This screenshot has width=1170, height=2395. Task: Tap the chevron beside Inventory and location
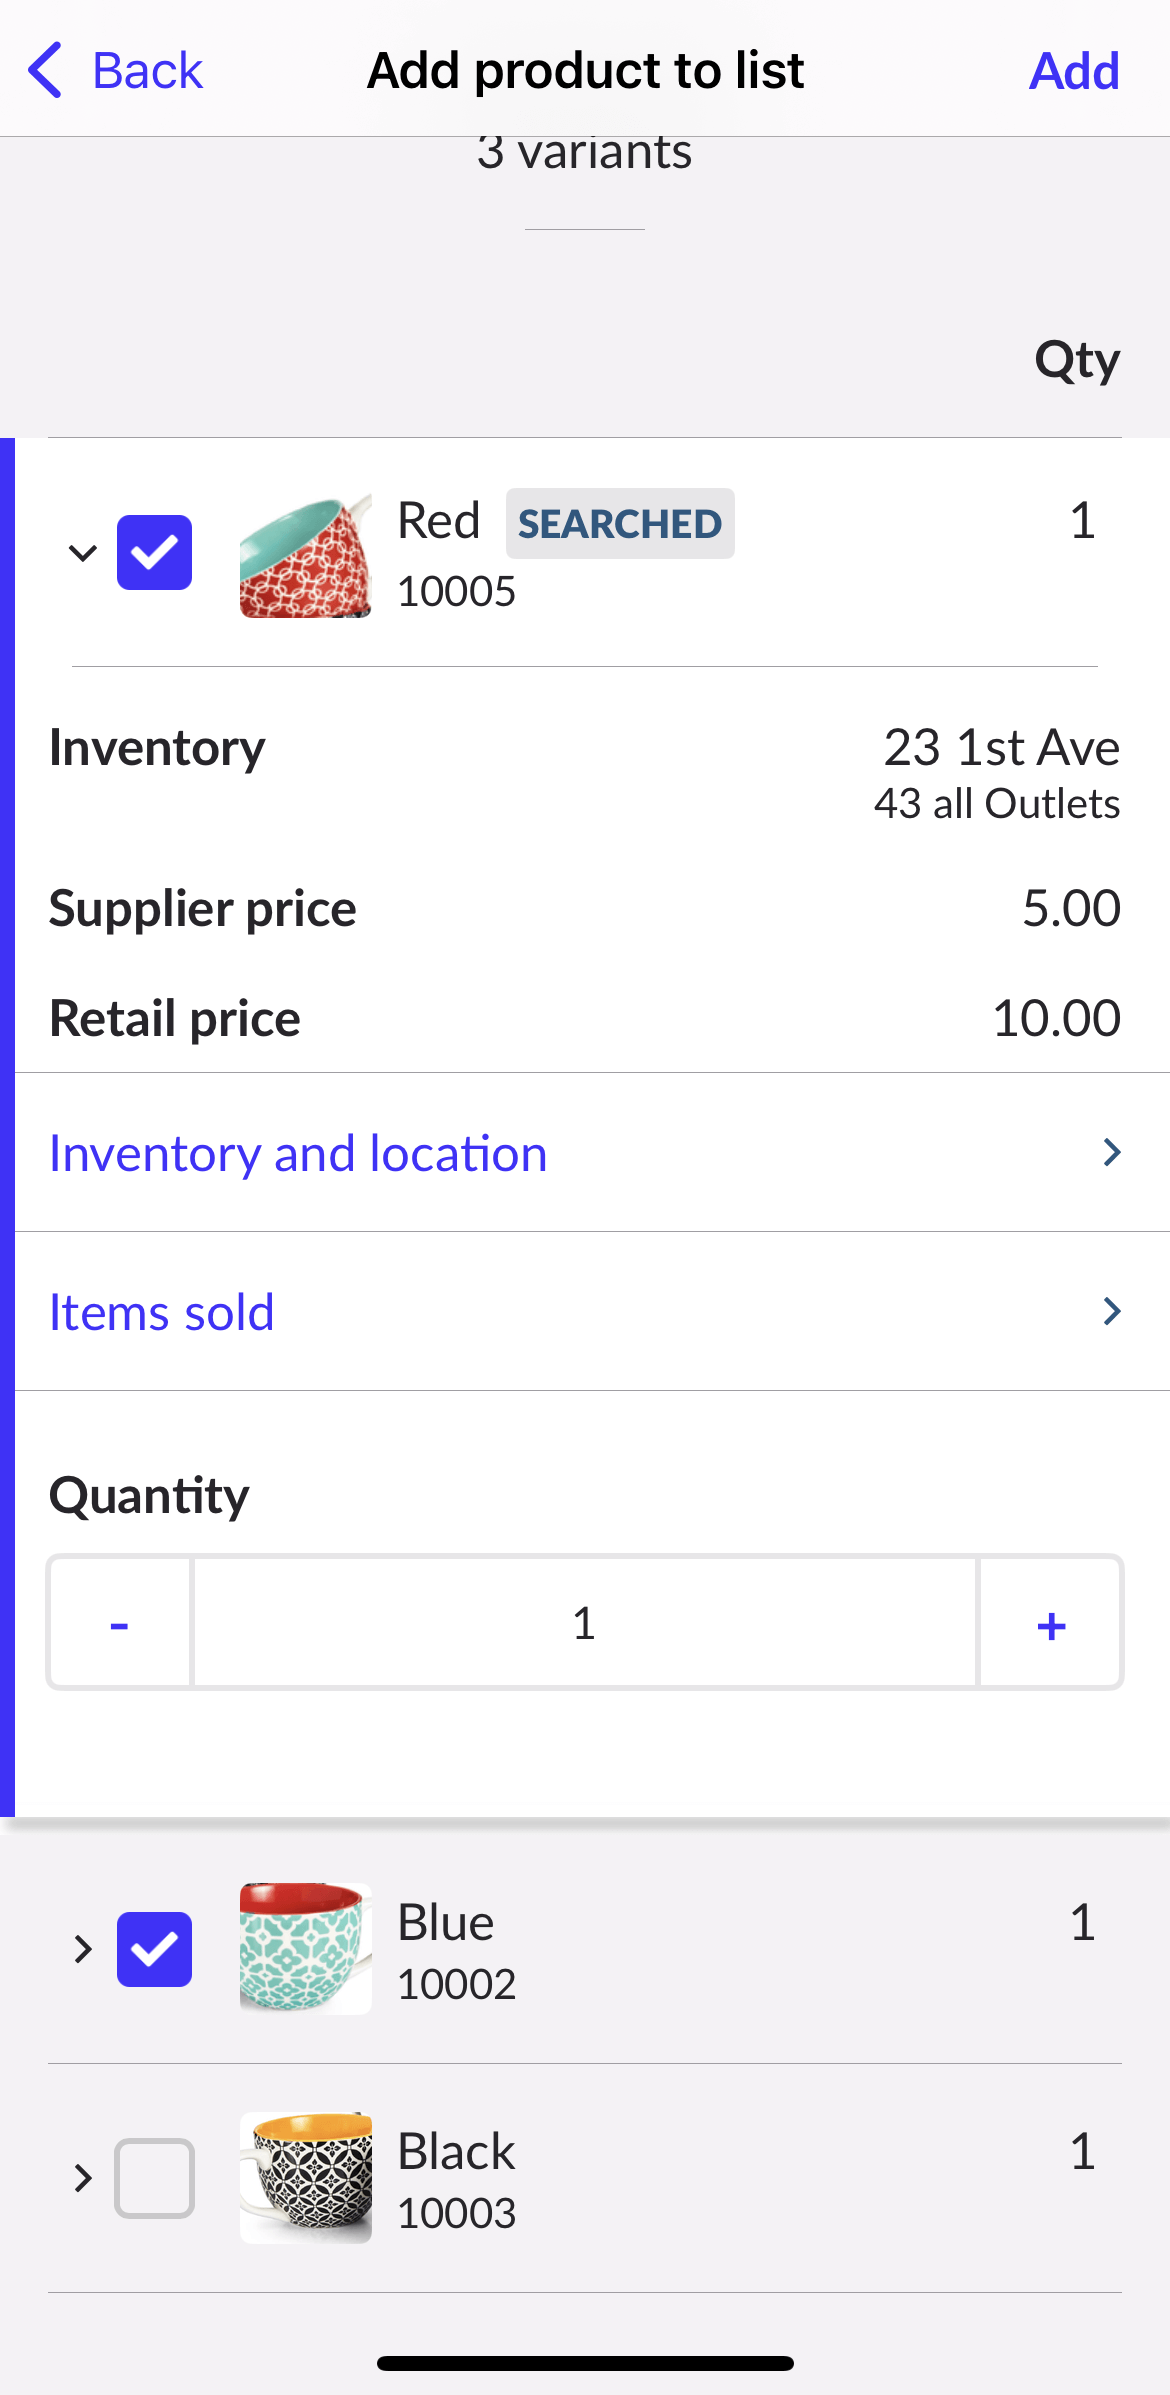(x=1111, y=1153)
